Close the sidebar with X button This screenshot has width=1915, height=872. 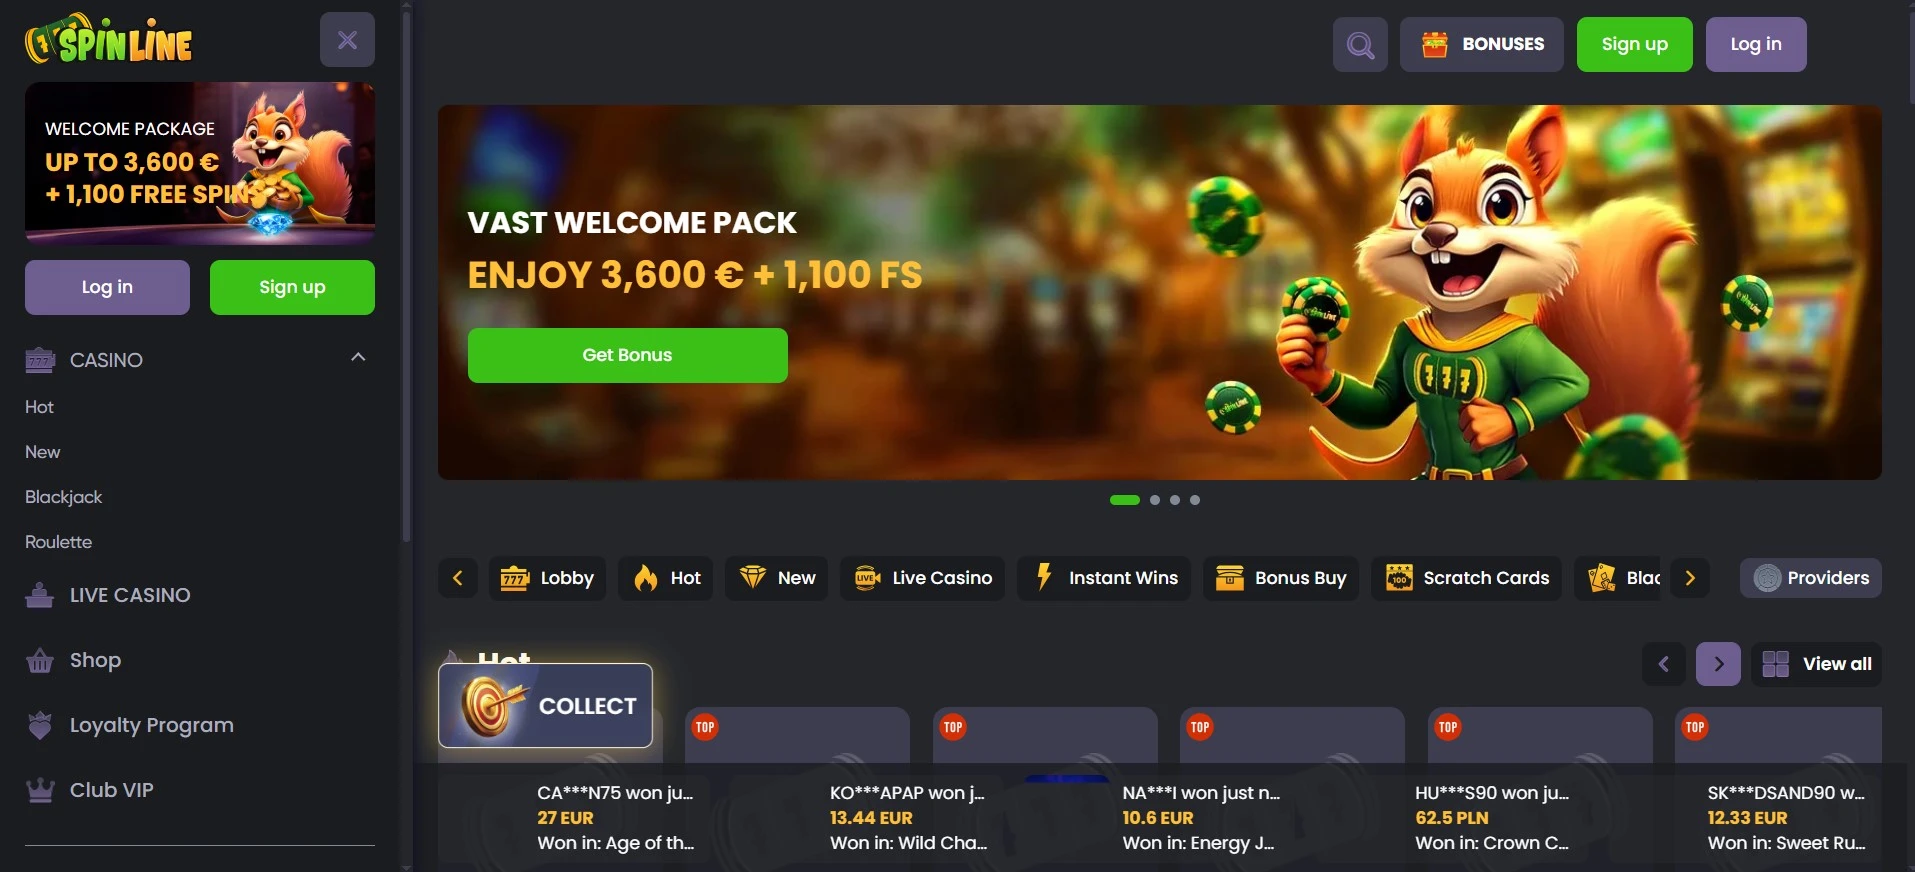pos(347,40)
